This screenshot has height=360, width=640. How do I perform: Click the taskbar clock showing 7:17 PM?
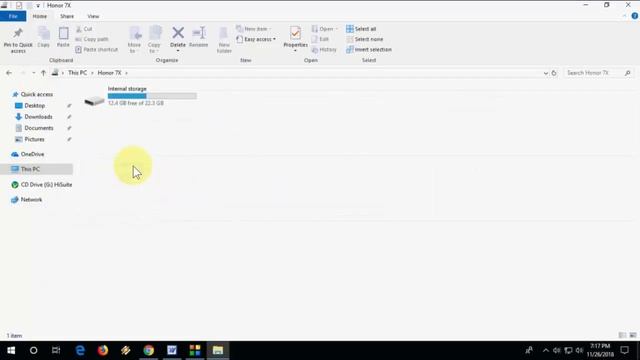[600, 350]
